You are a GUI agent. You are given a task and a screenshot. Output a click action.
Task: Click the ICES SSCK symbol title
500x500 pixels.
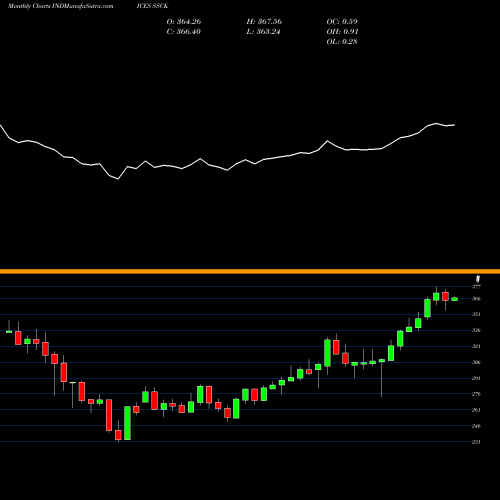tap(152, 6)
